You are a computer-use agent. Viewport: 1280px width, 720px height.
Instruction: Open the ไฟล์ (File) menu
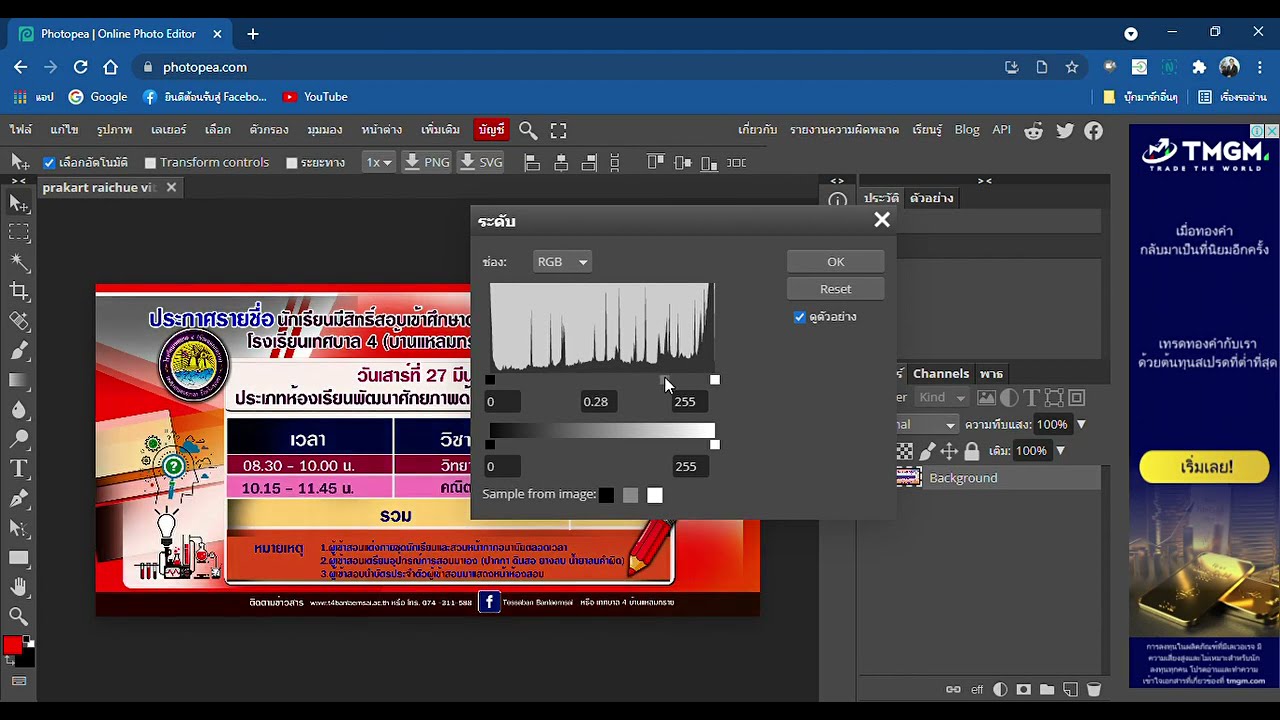coord(21,130)
